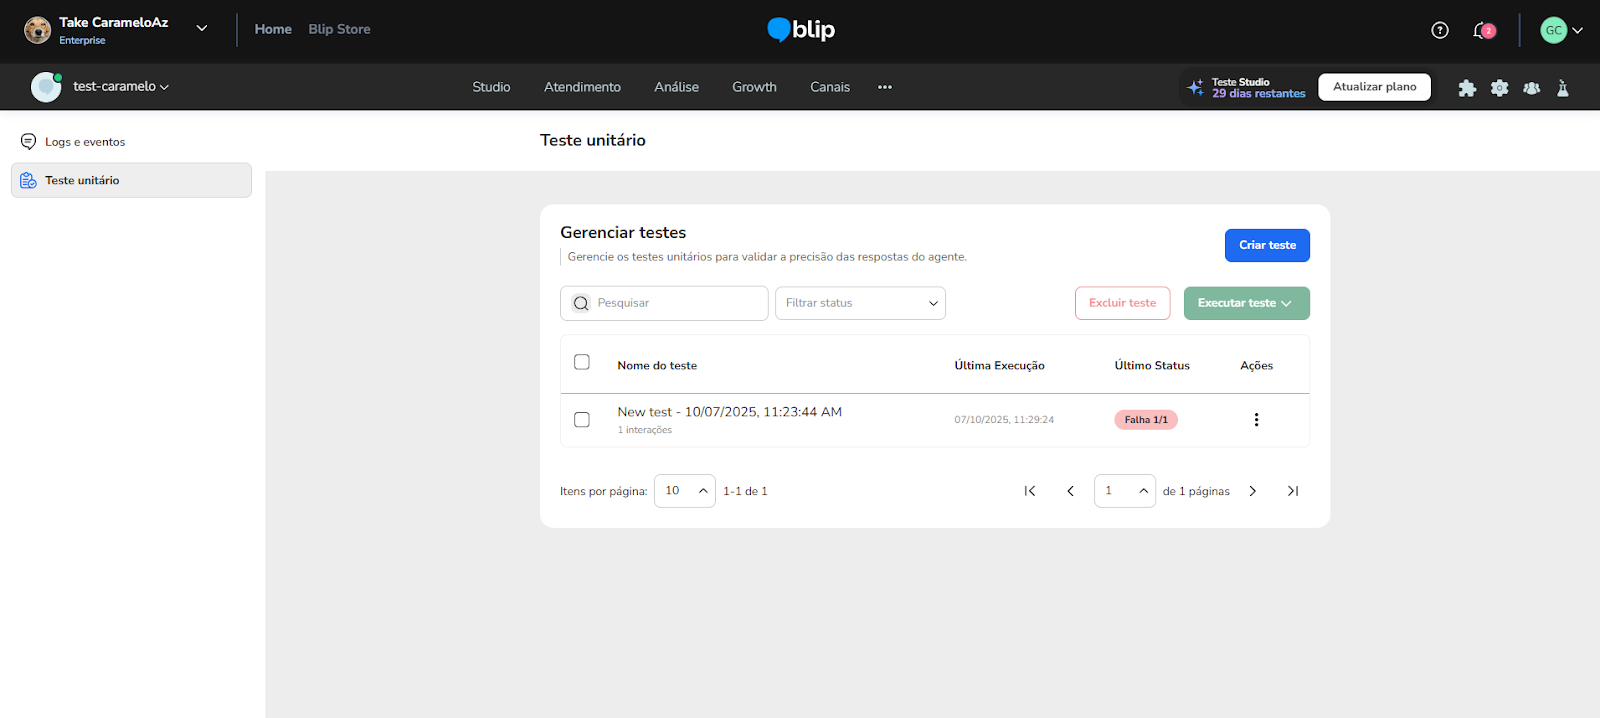Screen dimensions: 1600x718
Task: Open the notifications bell icon
Action: [x=1482, y=30]
